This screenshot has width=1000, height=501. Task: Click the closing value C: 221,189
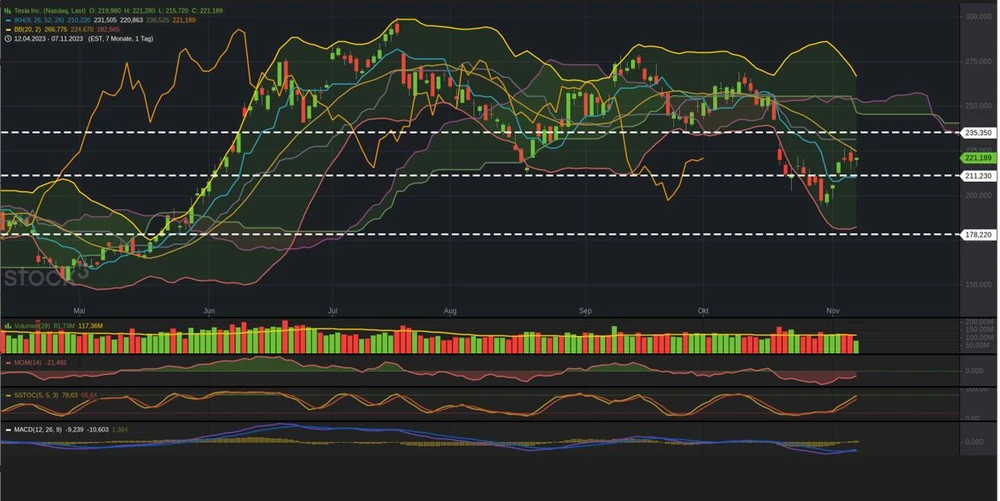tap(207, 11)
